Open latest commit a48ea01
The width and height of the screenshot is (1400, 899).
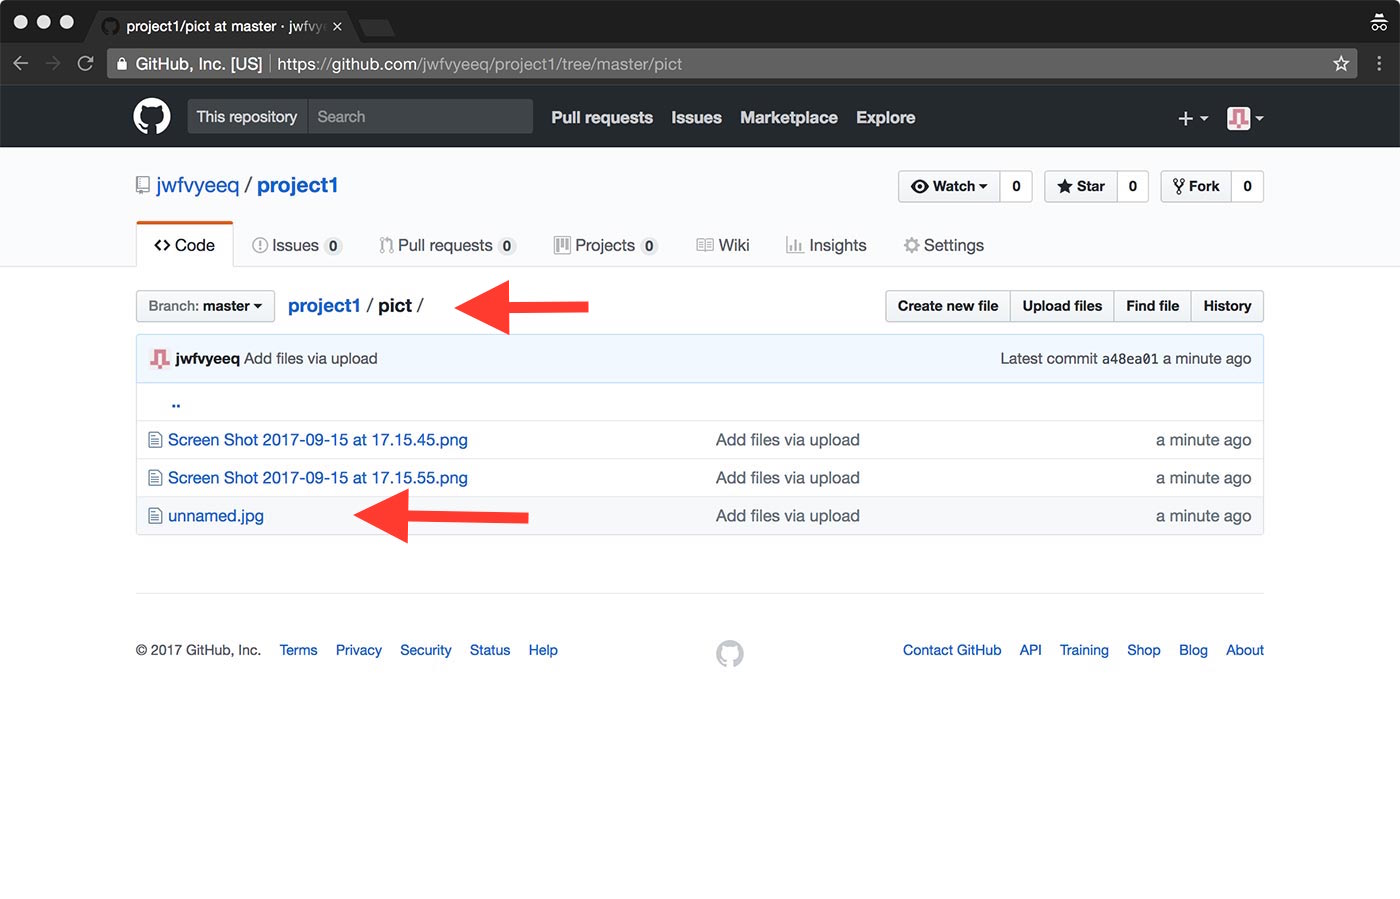pos(1130,359)
